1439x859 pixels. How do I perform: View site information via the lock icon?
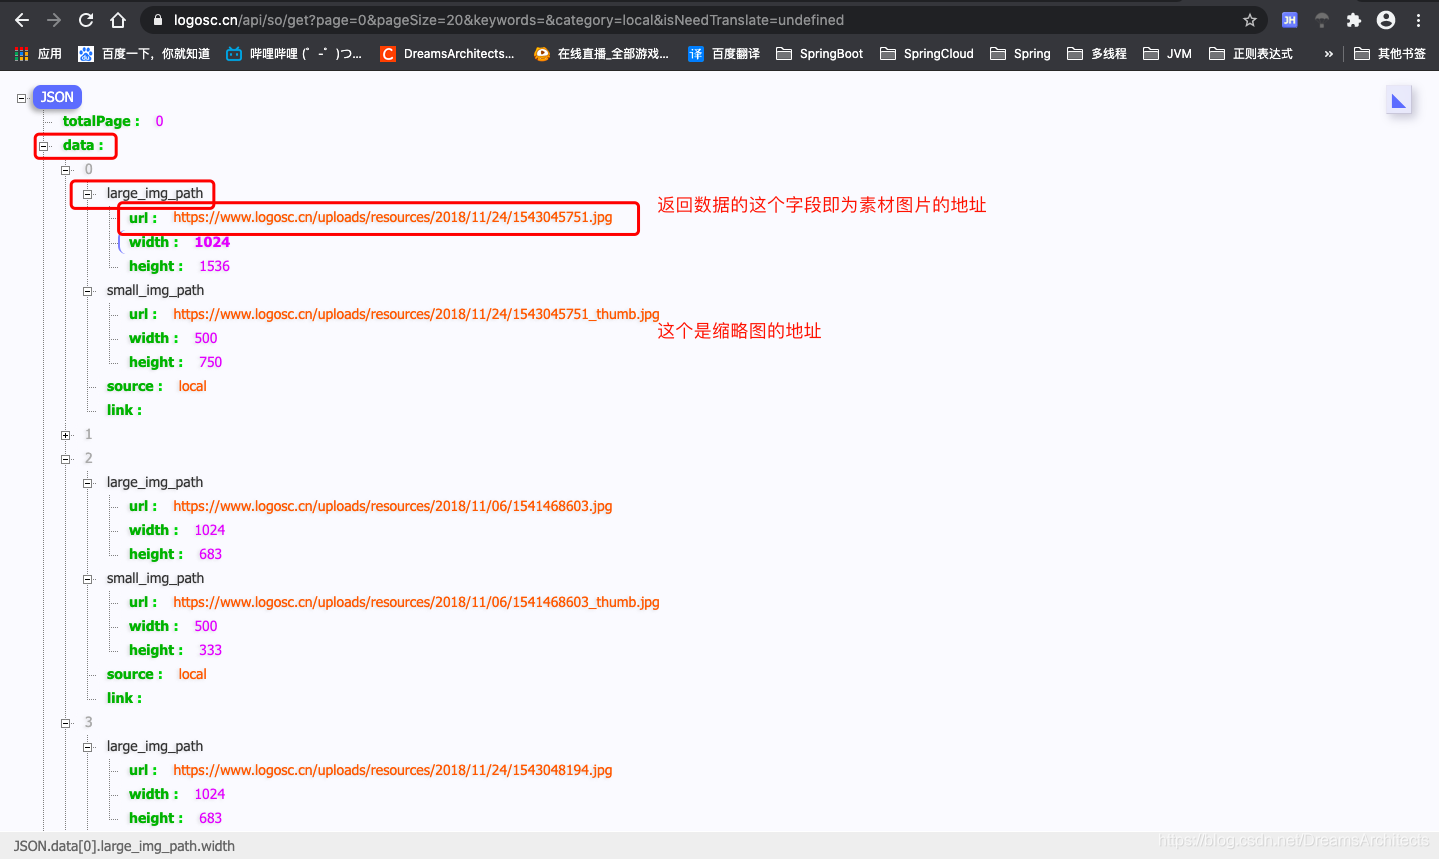(157, 20)
